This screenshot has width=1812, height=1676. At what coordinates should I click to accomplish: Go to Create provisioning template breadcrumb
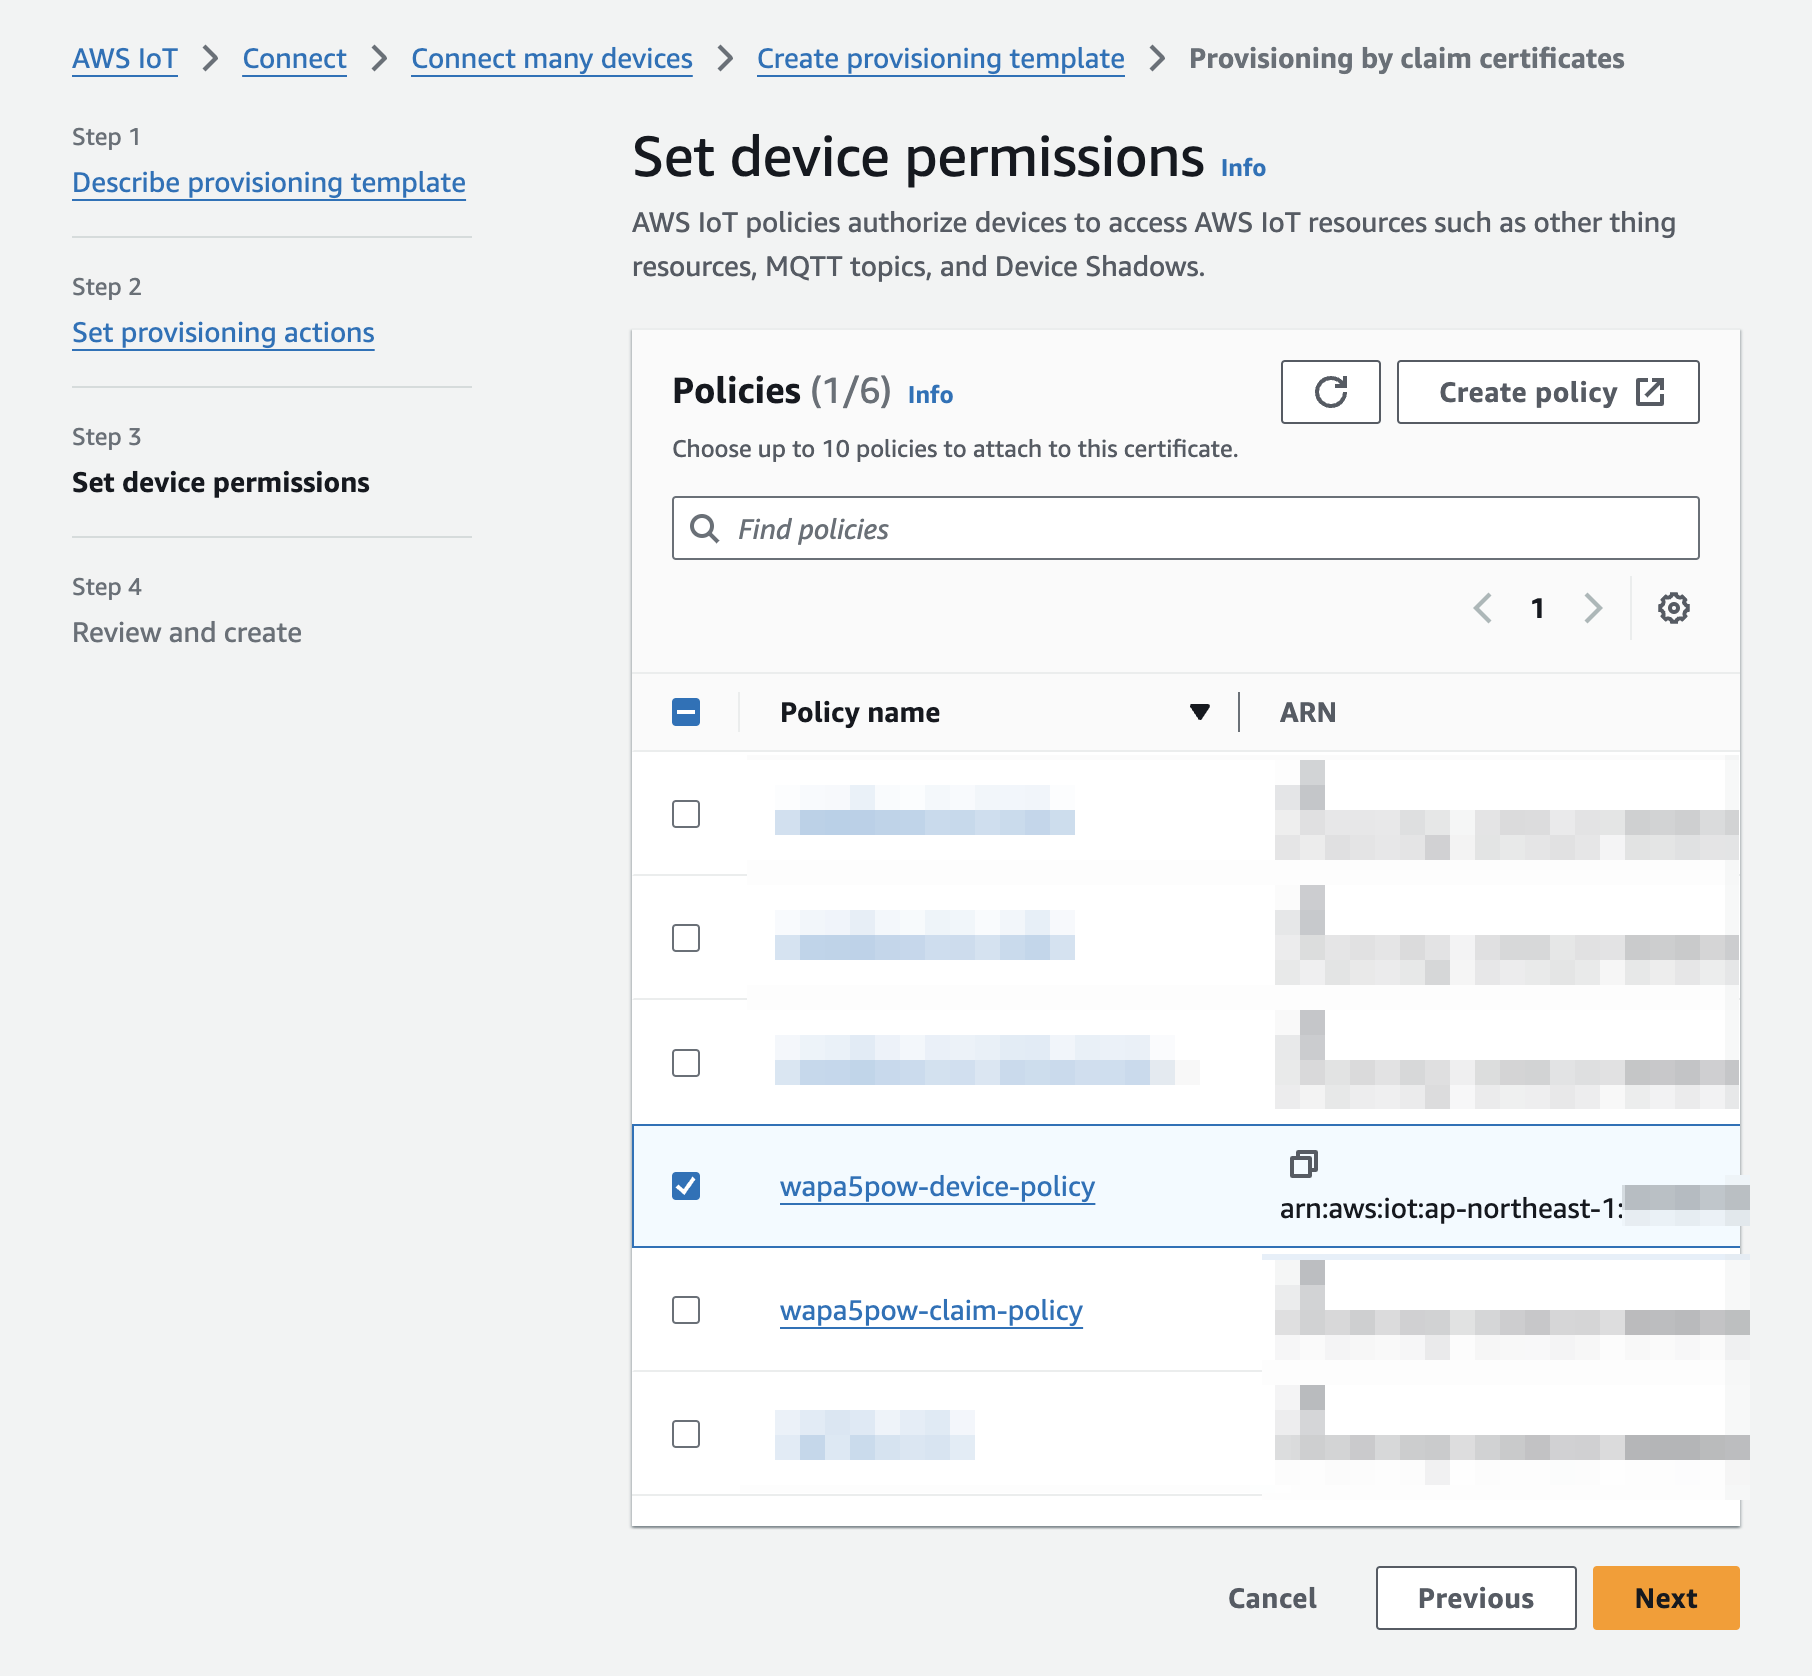point(940,58)
